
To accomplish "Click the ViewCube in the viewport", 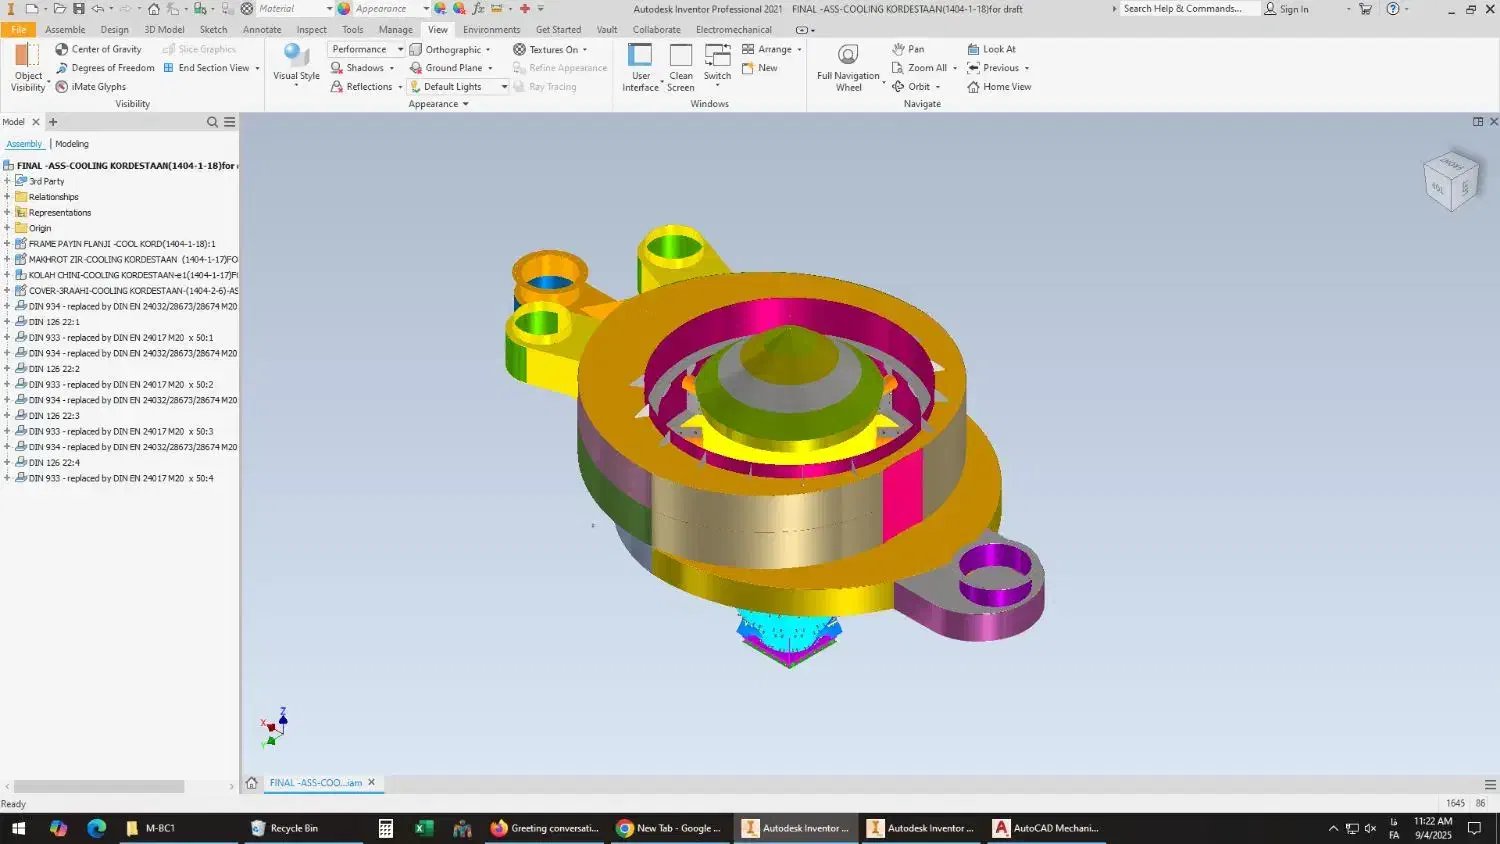I will (1450, 182).
